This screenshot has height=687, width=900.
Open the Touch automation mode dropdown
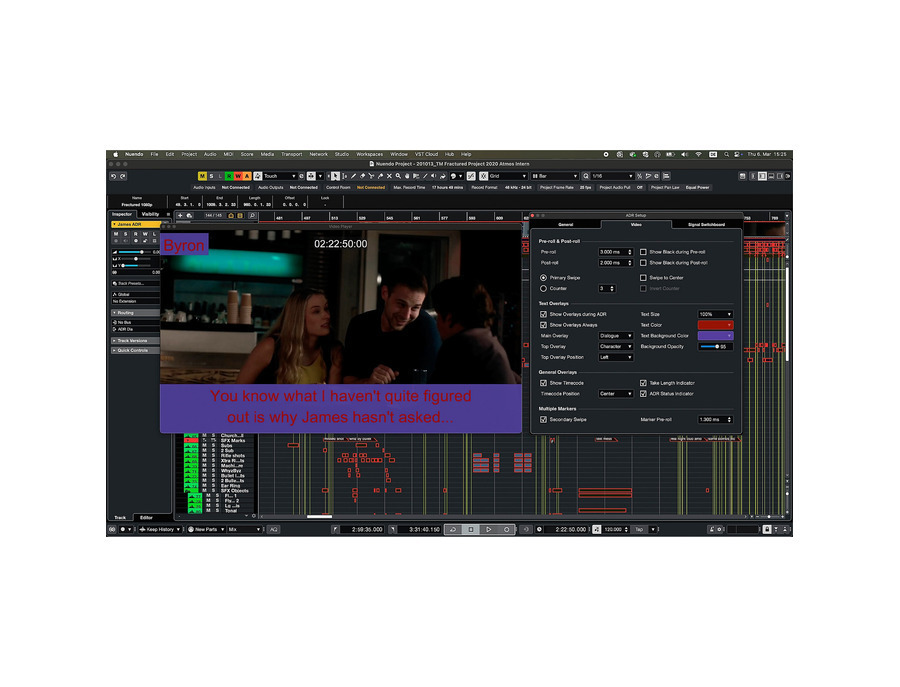pos(280,176)
